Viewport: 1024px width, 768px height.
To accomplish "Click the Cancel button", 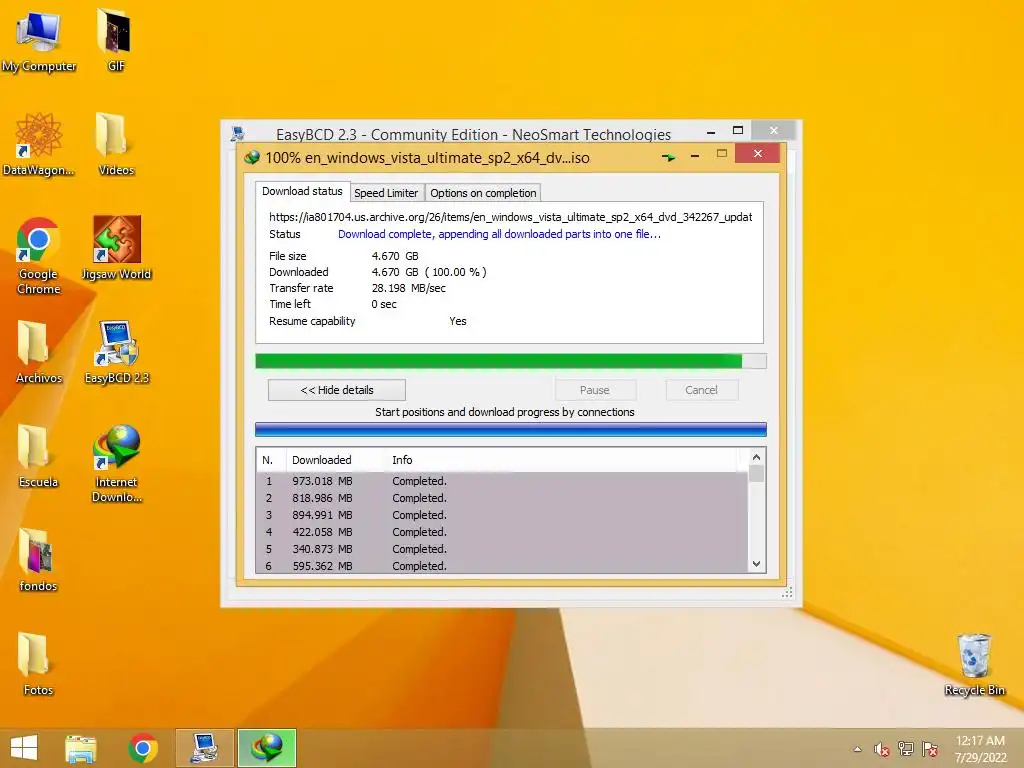I will [x=702, y=390].
